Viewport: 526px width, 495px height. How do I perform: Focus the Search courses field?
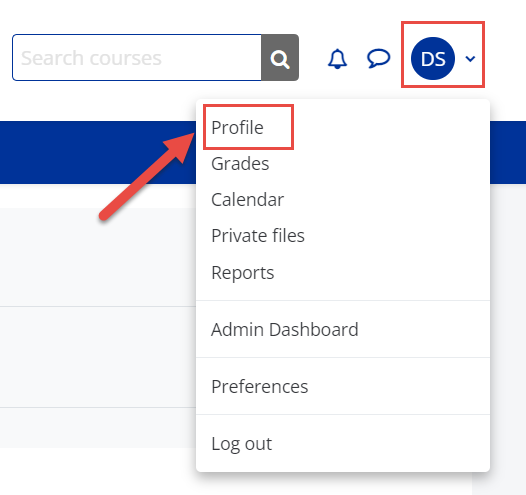(x=137, y=57)
